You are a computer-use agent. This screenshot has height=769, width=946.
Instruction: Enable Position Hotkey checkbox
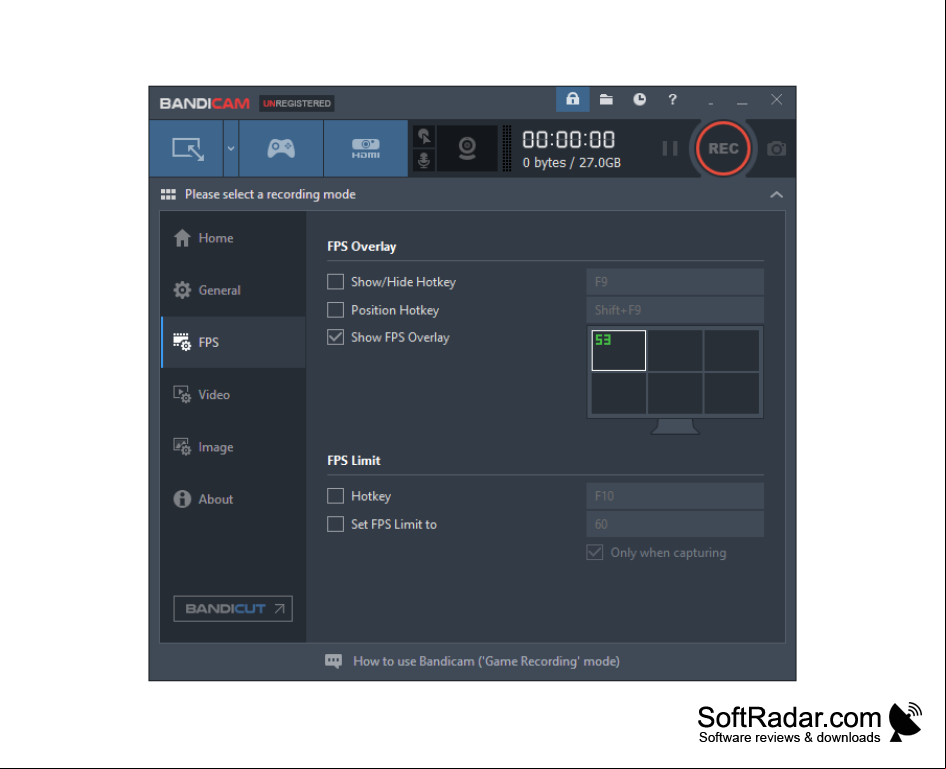335,309
